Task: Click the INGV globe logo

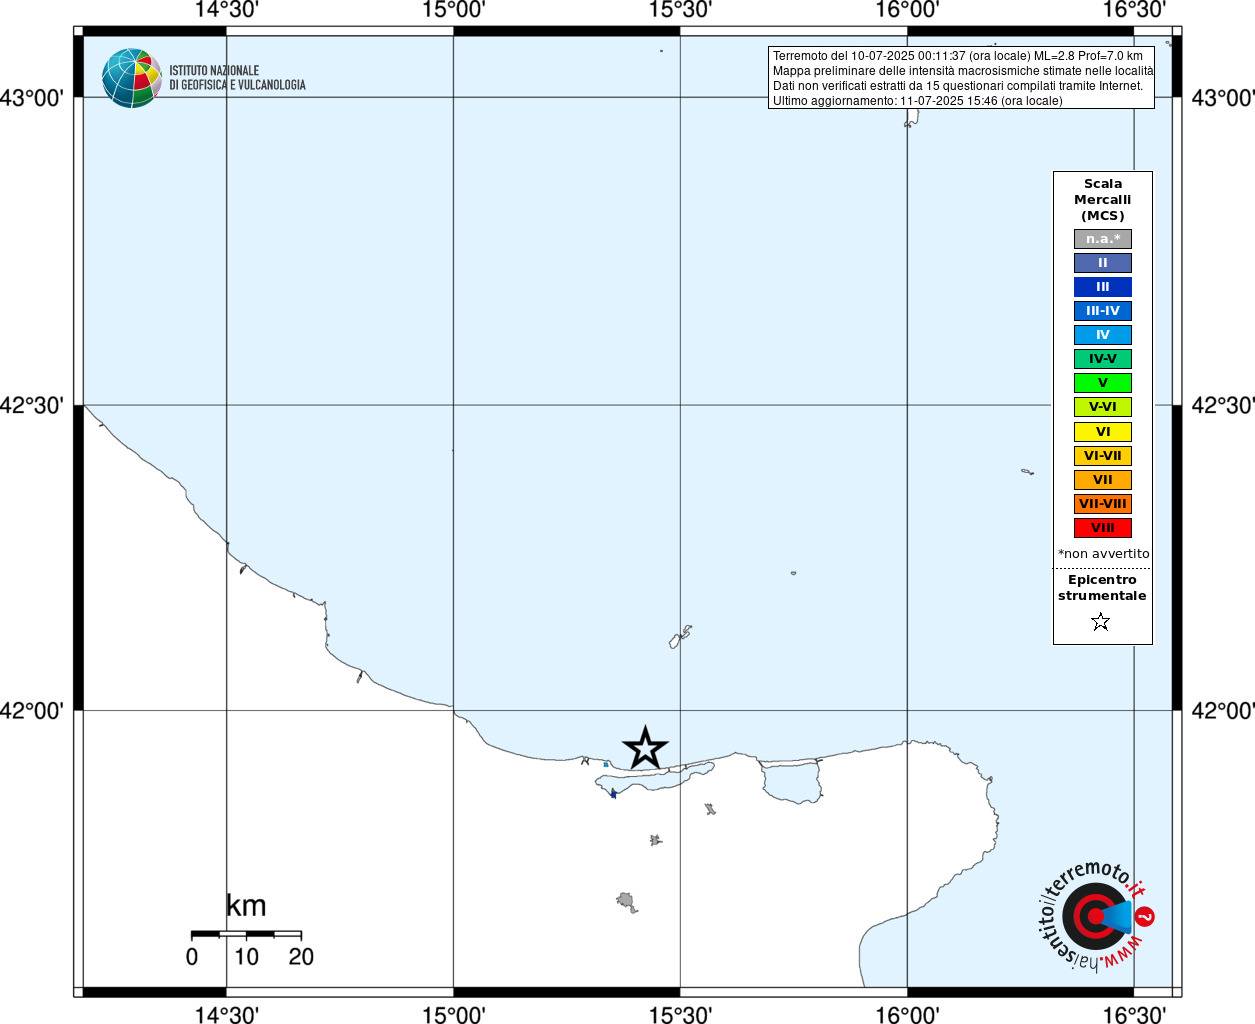Action: coord(132,78)
